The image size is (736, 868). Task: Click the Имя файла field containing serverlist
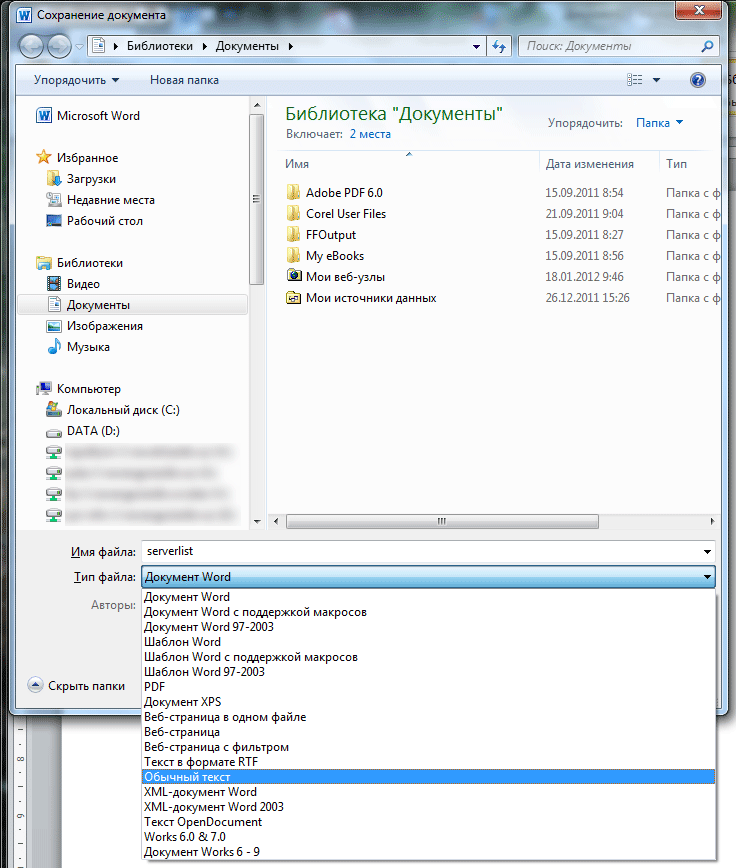421,551
